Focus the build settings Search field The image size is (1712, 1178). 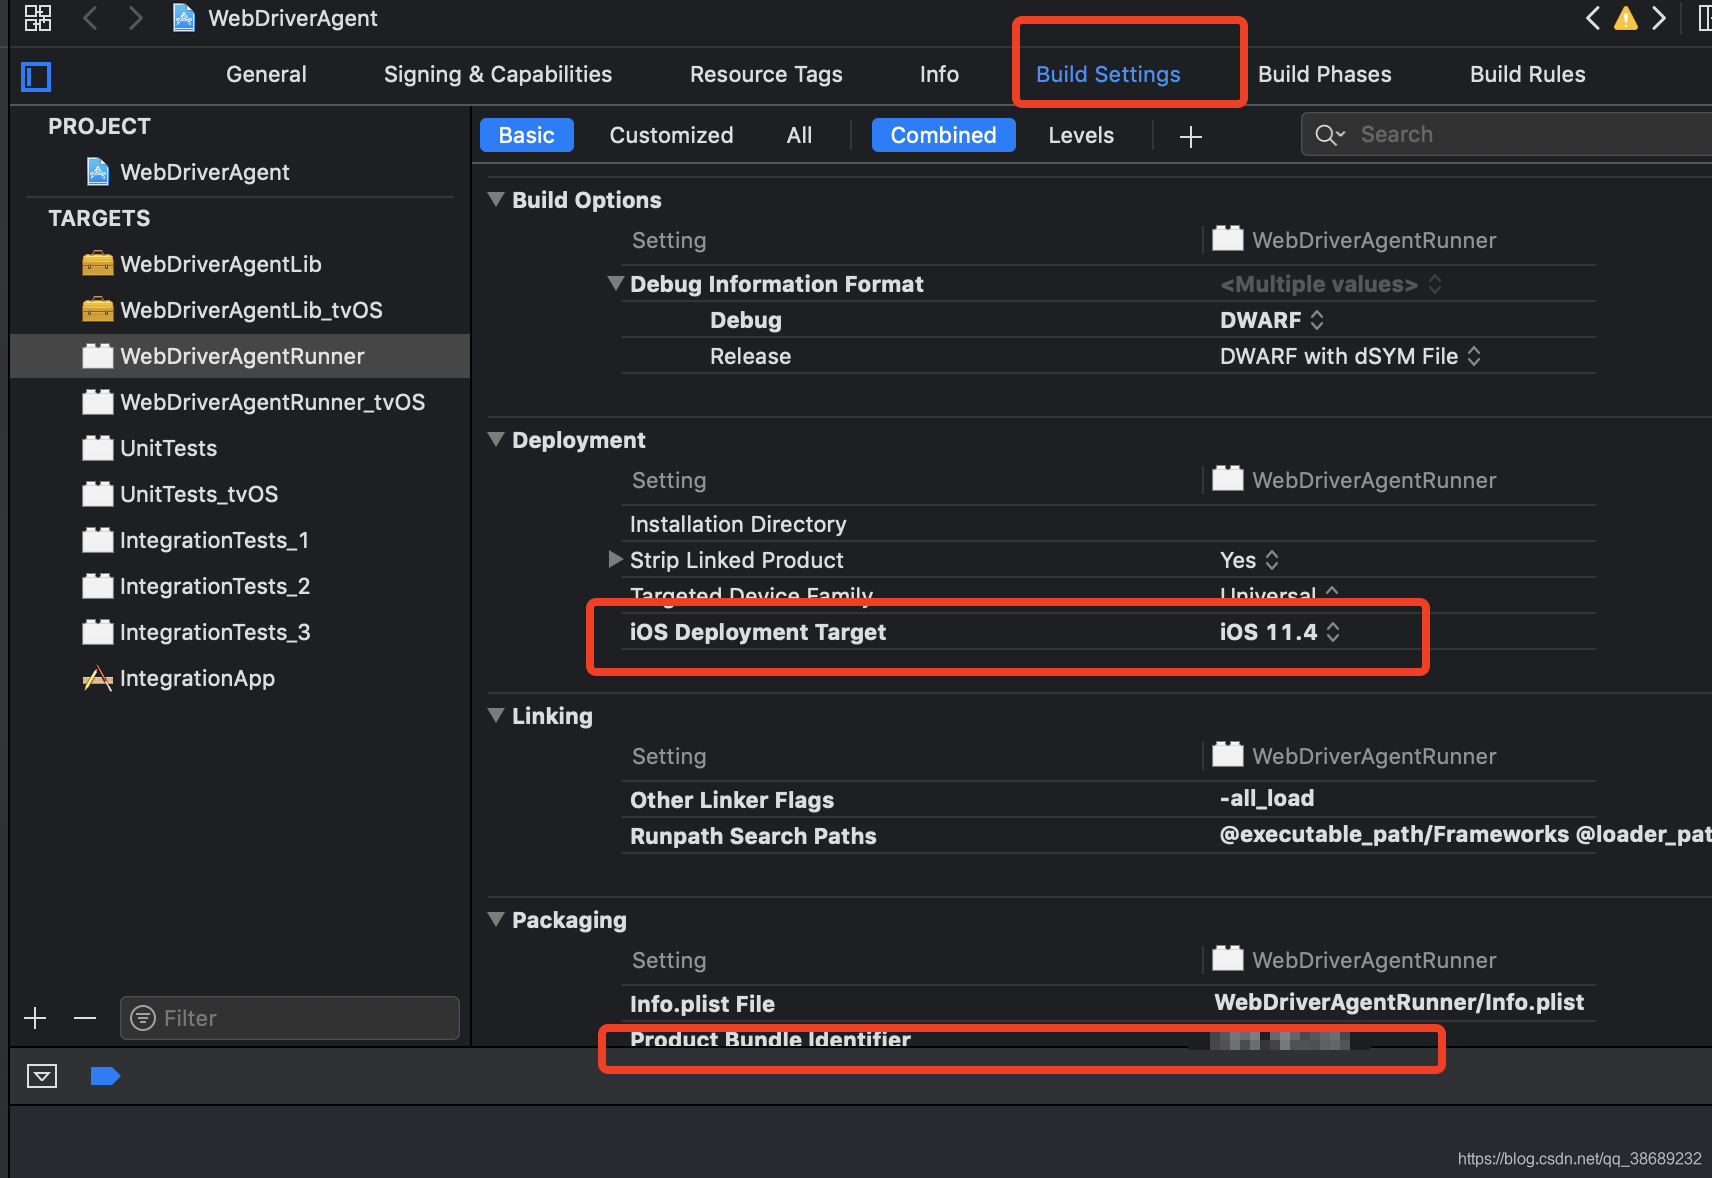tap(1506, 135)
